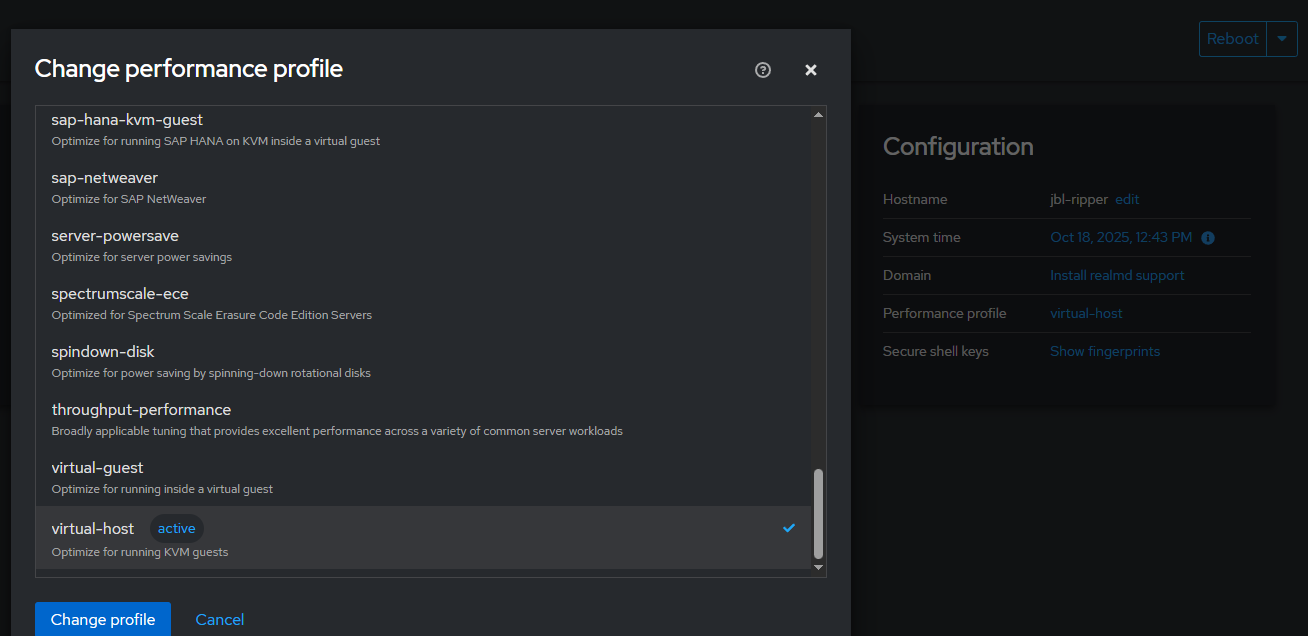1308x636 pixels.
Task: Choose the server-powersave profile
Action: click(113, 245)
